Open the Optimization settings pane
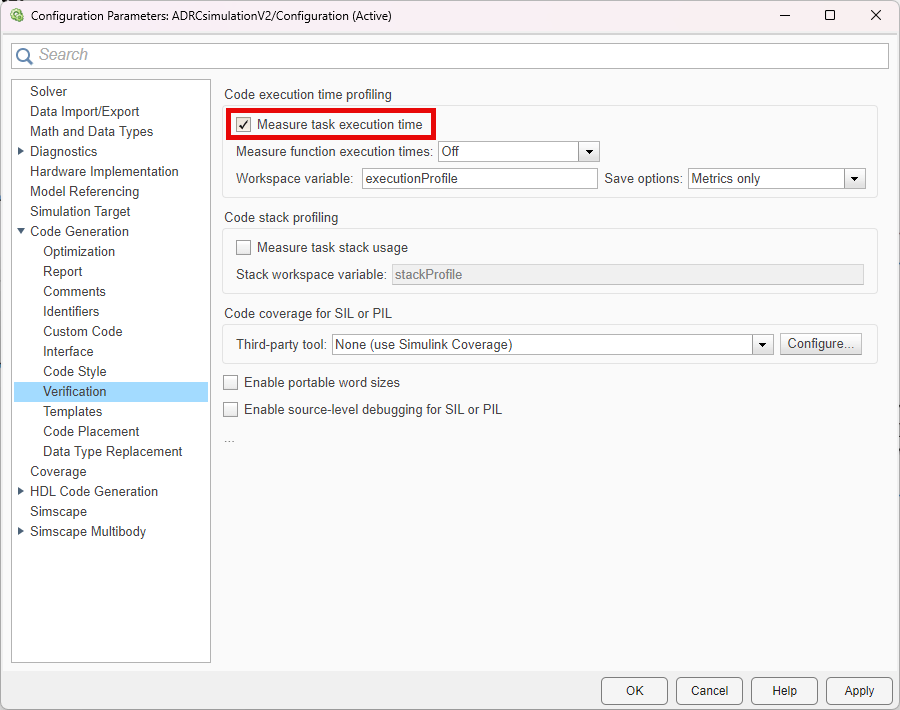 click(79, 252)
